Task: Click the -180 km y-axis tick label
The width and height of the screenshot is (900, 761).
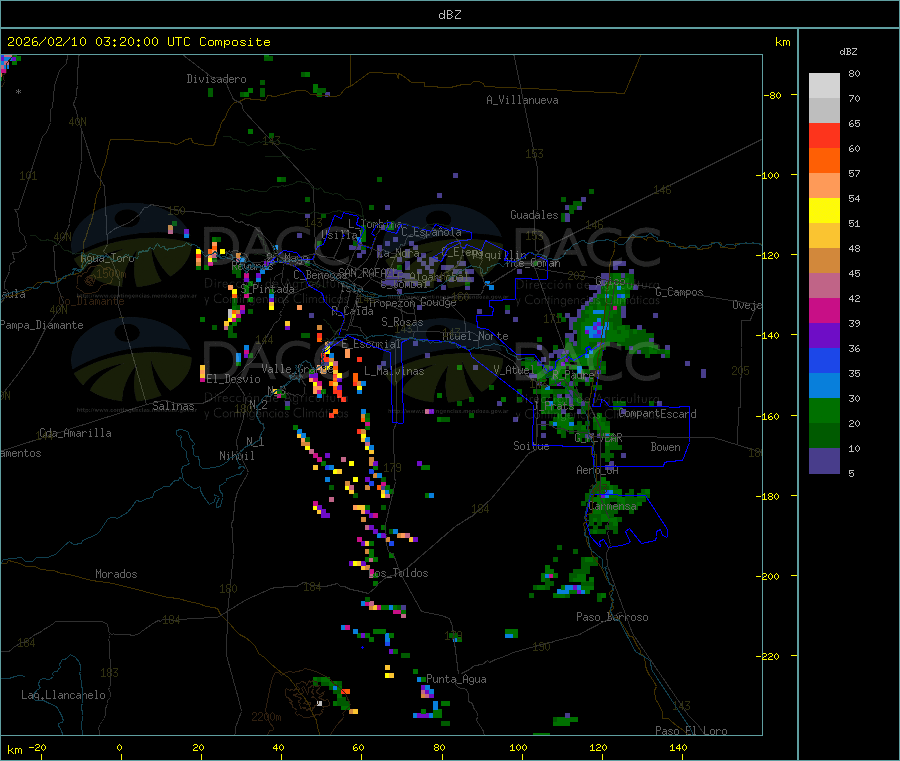Action: 769,496
